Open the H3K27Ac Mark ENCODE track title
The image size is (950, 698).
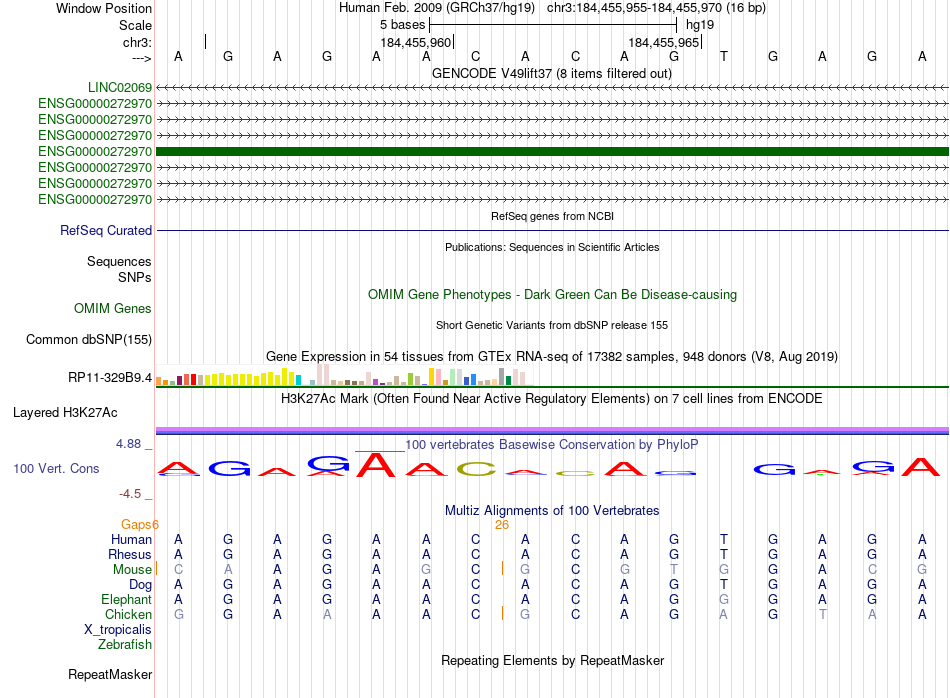pyautogui.click(x=552, y=399)
